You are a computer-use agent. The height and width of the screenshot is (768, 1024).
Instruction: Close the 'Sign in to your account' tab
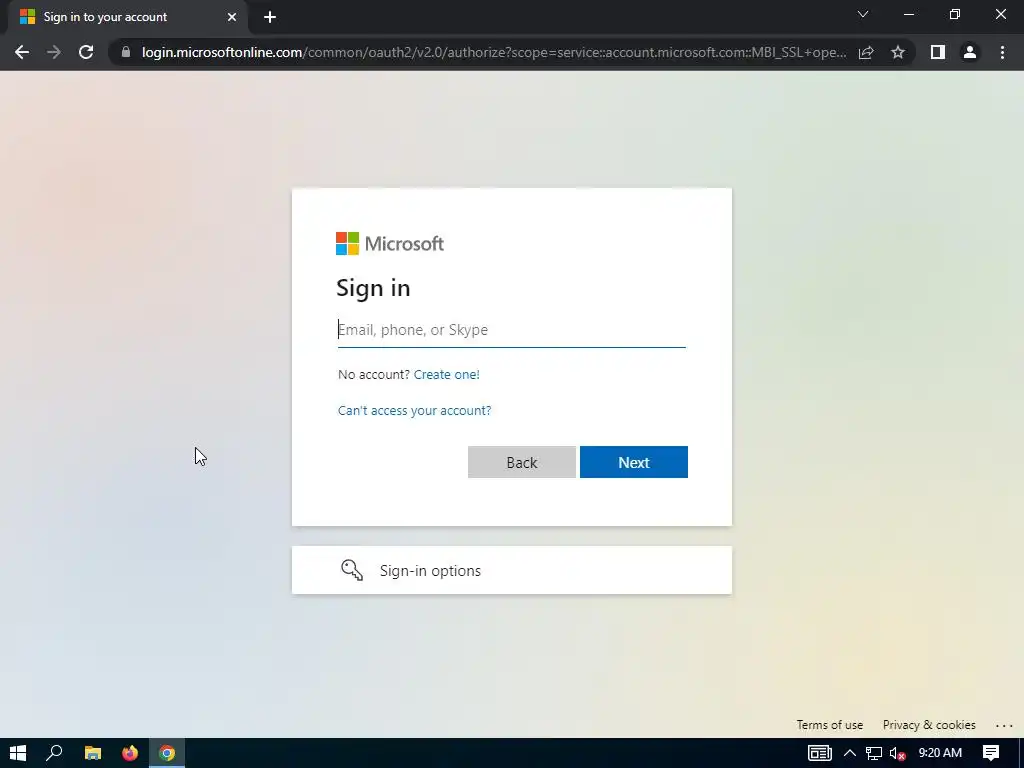click(x=232, y=17)
